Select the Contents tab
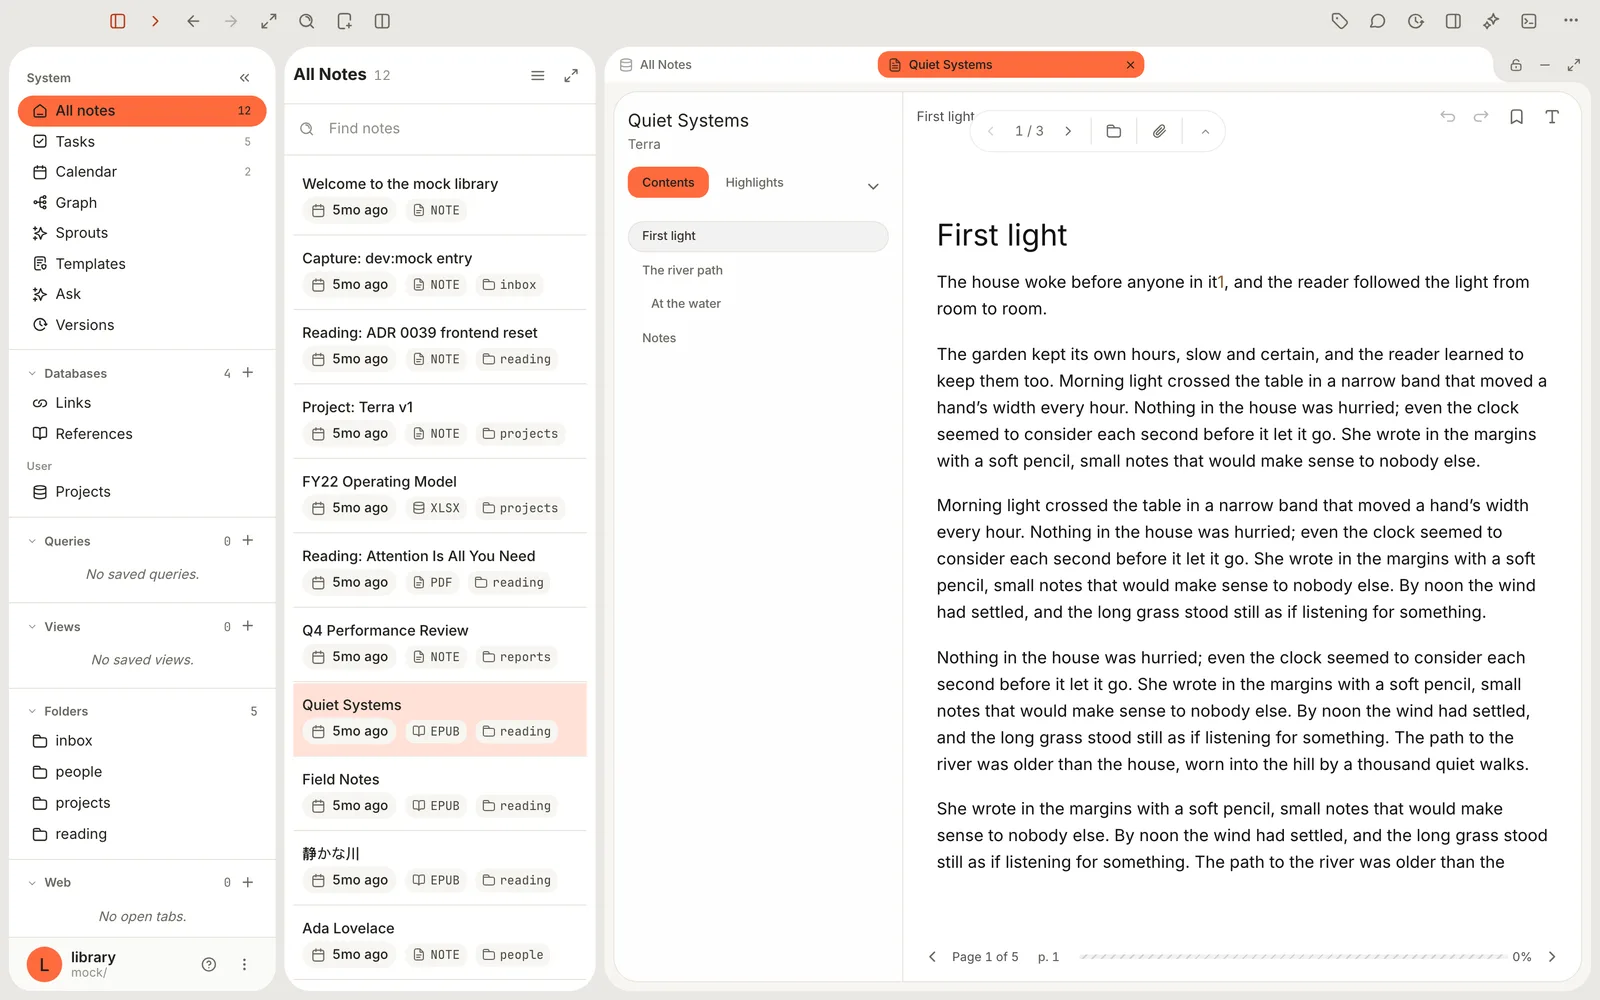The height and width of the screenshot is (1000, 1600). (x=668, y=183)
